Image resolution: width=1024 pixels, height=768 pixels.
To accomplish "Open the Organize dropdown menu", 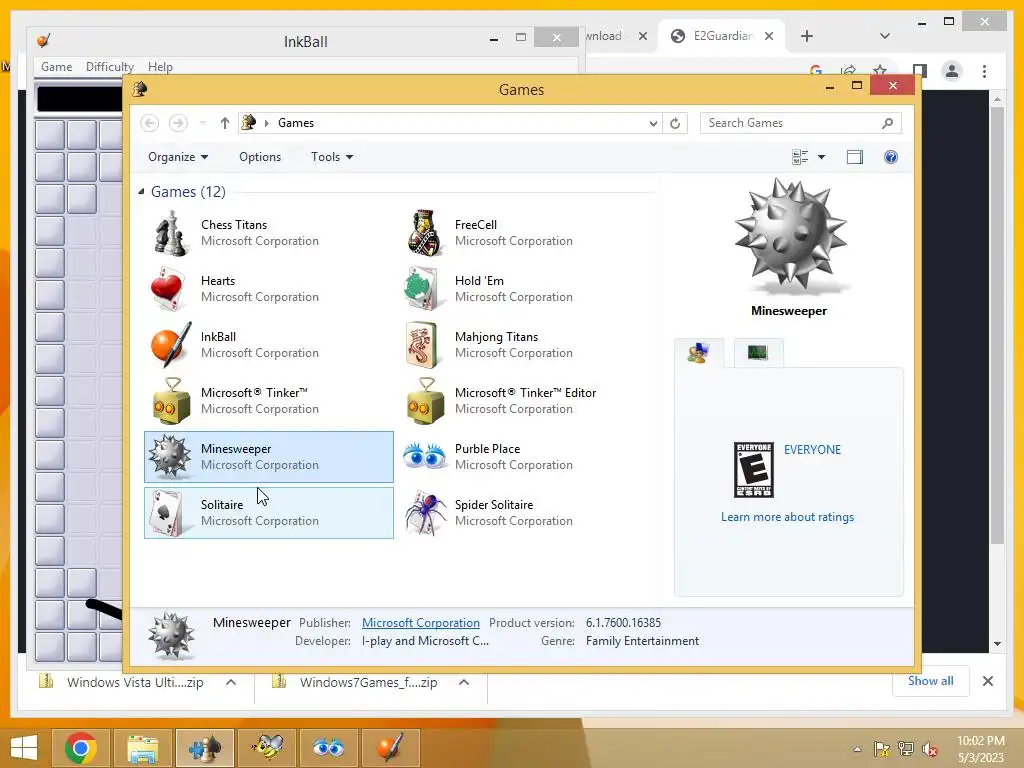I will pyautogui.click(x=178, y=157).
